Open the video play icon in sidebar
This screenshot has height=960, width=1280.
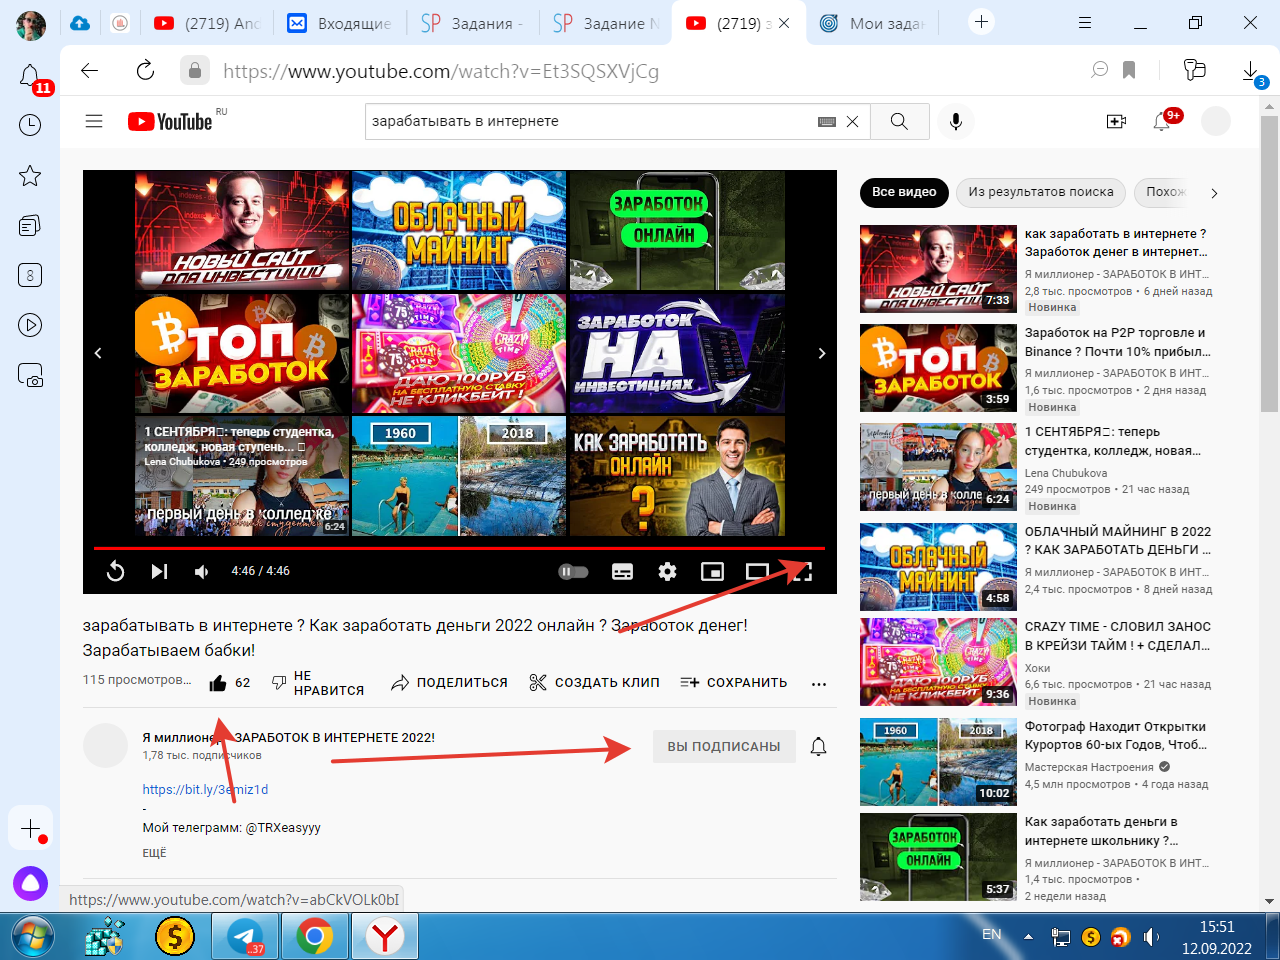point(30,325)
